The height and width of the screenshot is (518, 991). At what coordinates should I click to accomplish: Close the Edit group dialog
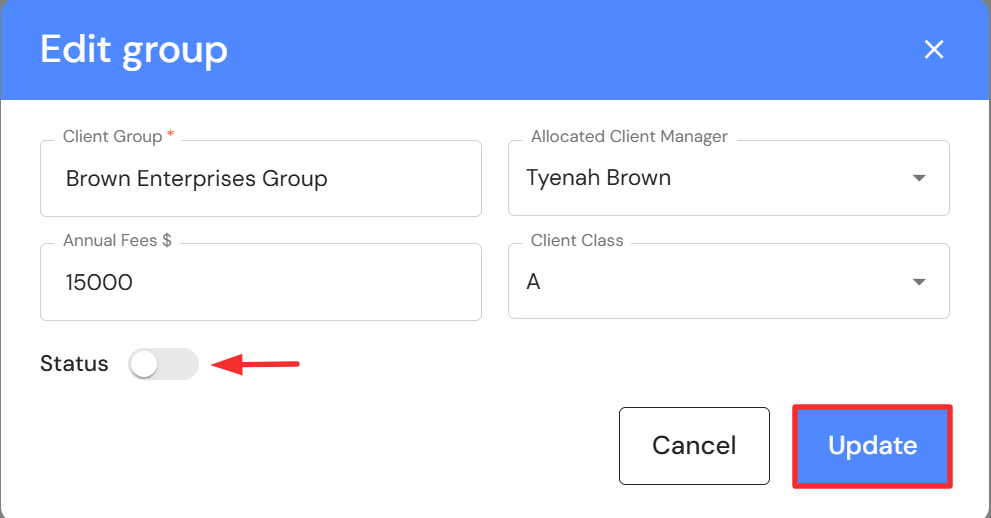934,50
